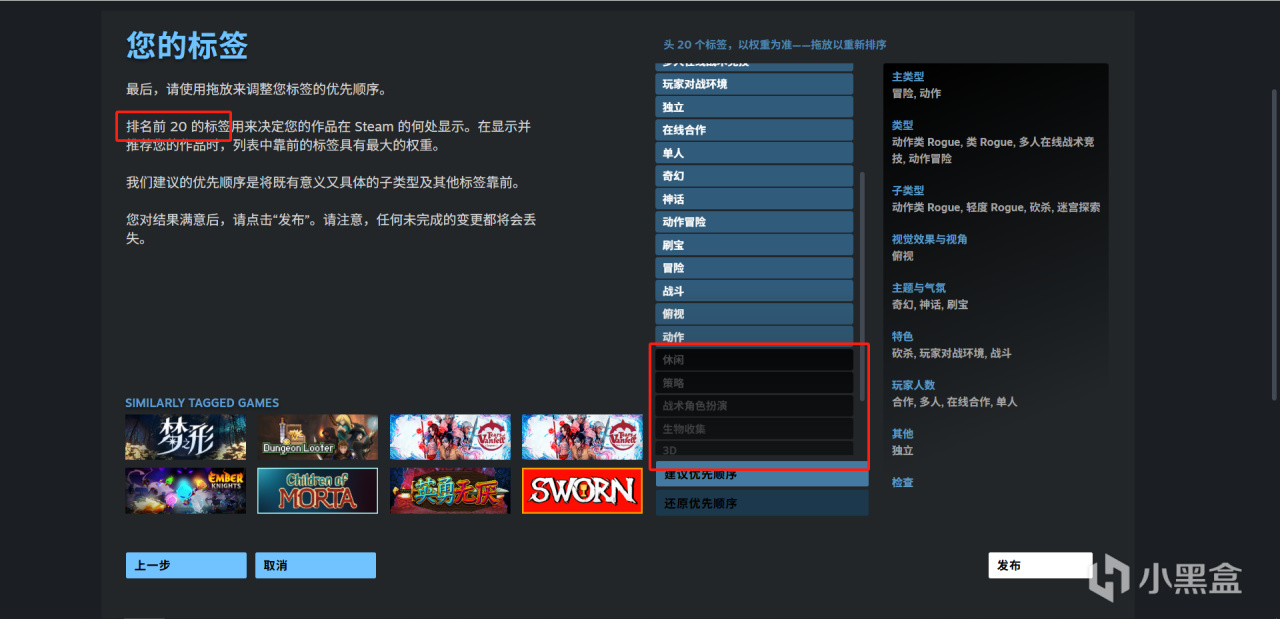The image size is (1280, 619).
Task: Click the 其他 category heading
Action: [903, 433]
